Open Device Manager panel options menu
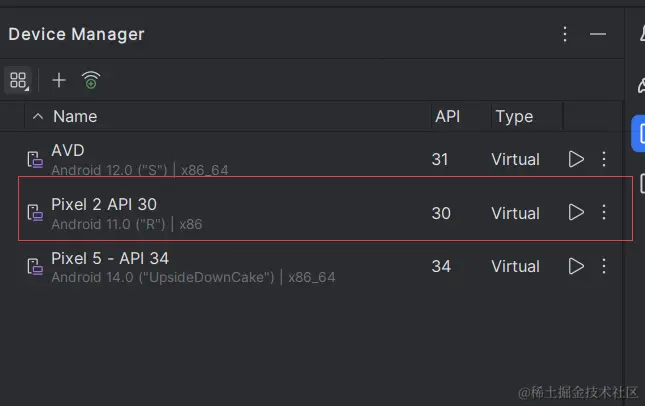 coord(565,34)
